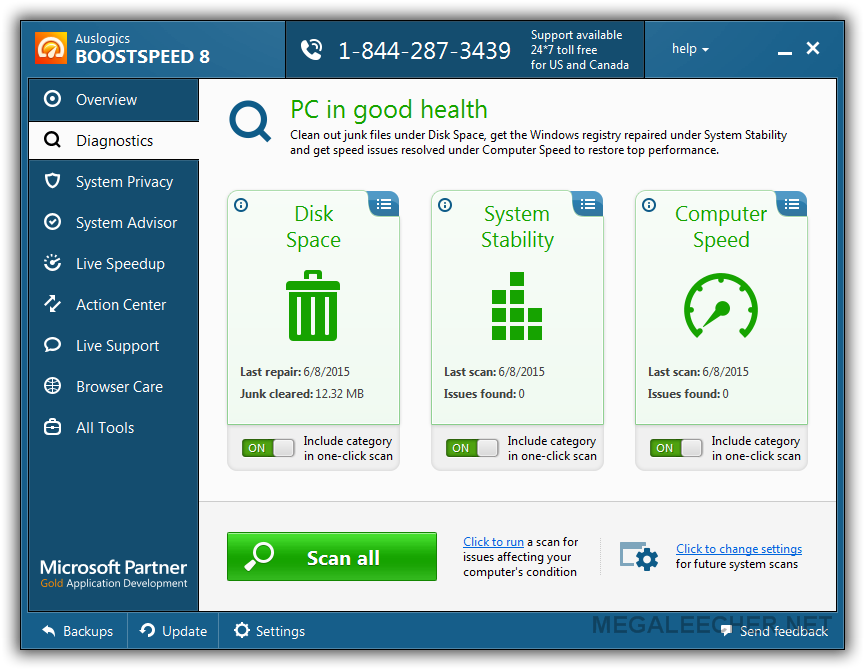Click the scan settings gear icon
This screenshot has height=670, width=865.
point(639,556)
